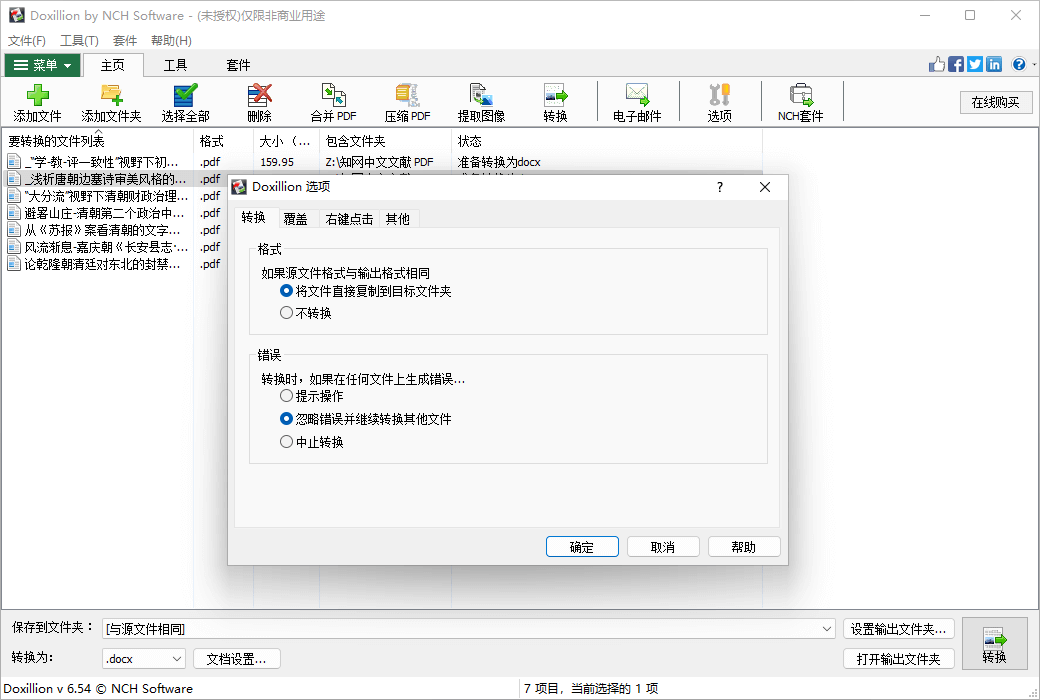Viewport: 1040px width, 700px height.
Task: Click the 取消 button
Action: (663, 547)
